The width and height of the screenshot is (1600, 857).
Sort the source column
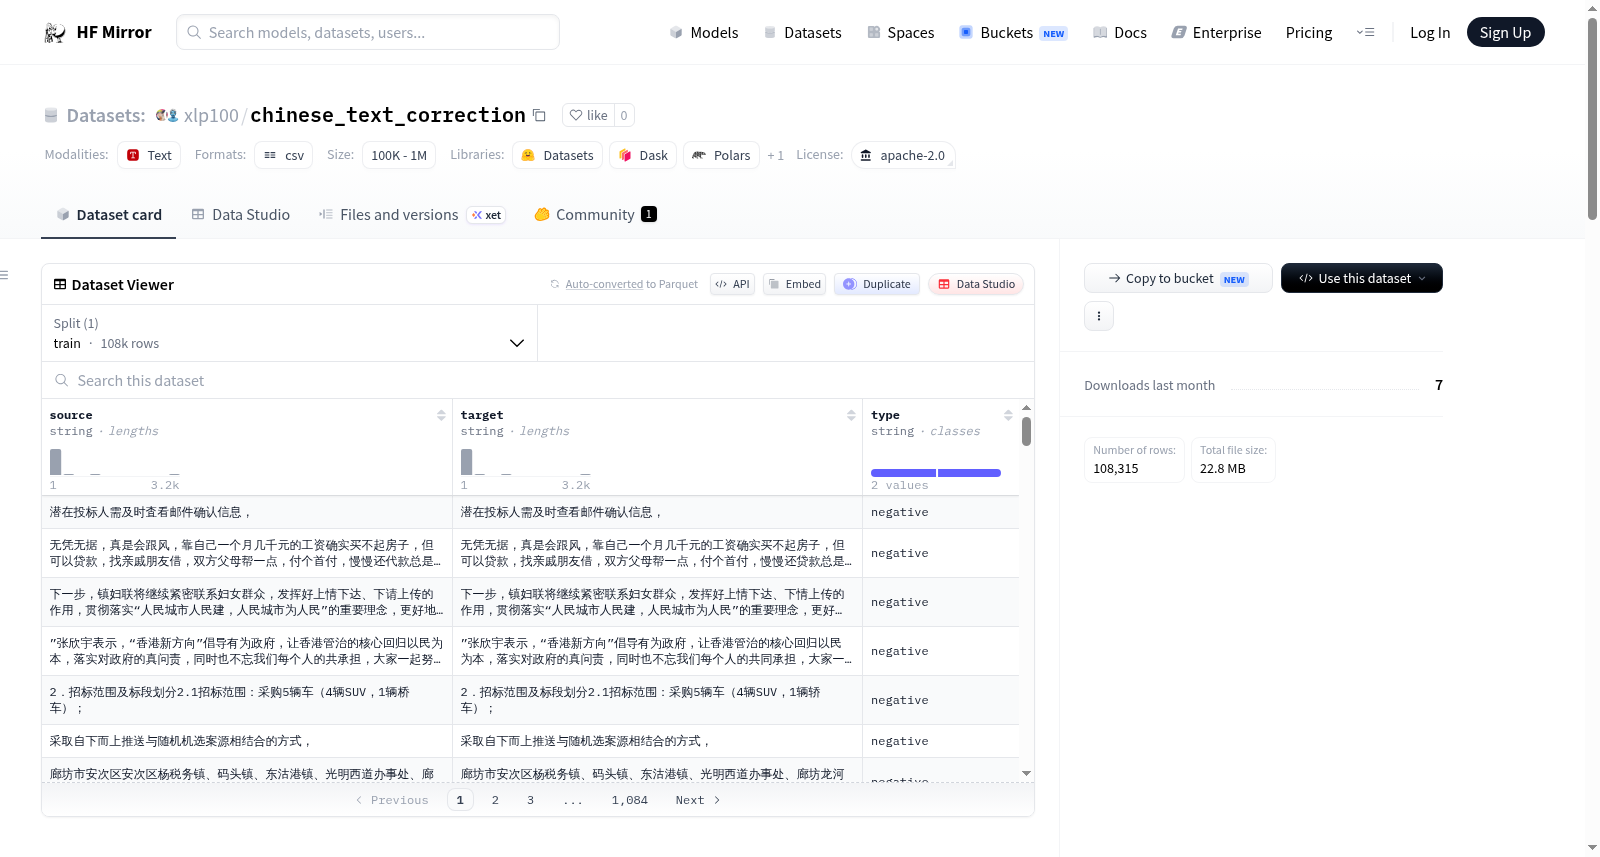click(441, 415)
